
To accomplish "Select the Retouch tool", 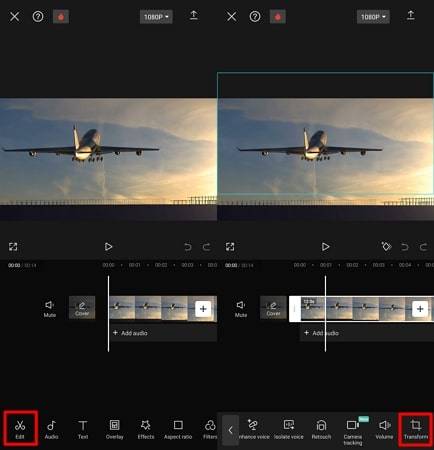I will pos(321,429).
